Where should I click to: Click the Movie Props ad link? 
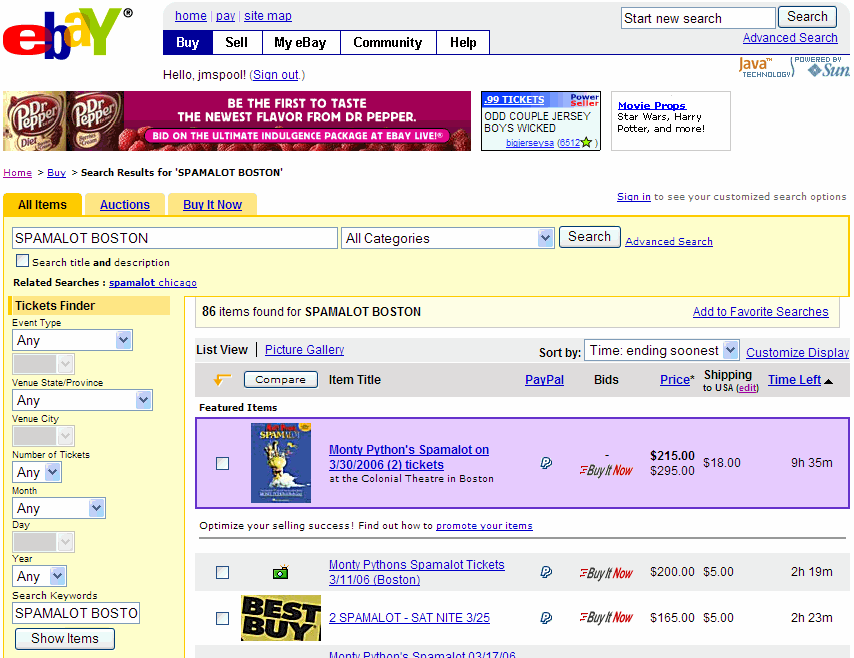click(x=652, y=106)
